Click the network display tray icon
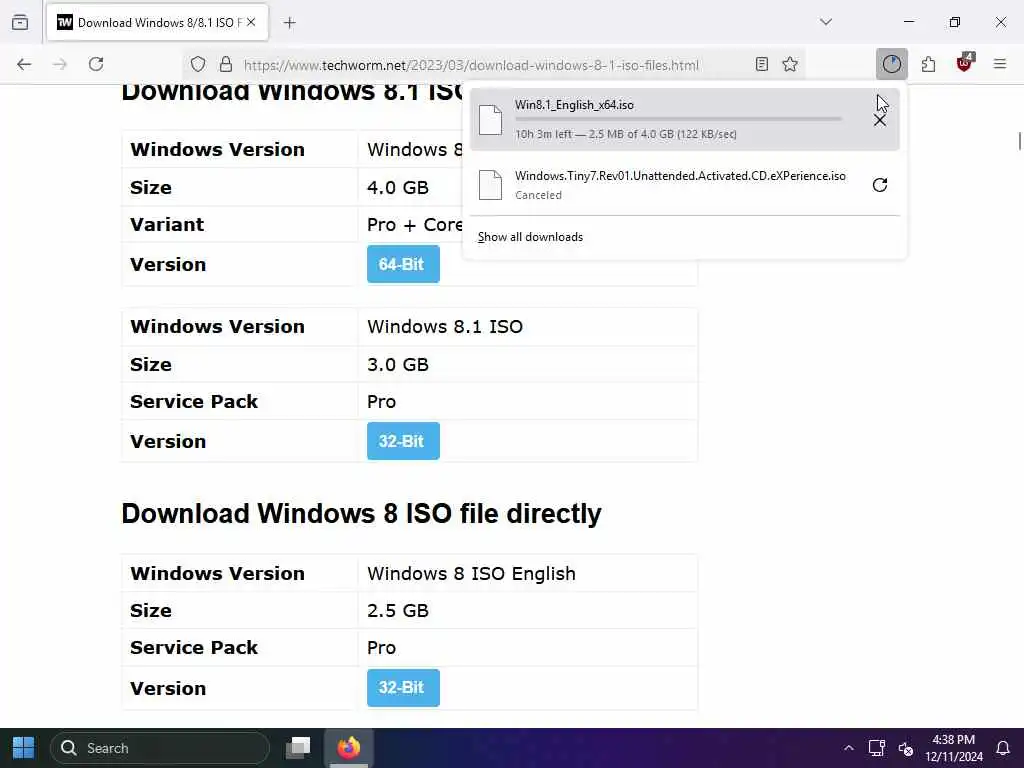 (x=876, y=748)
